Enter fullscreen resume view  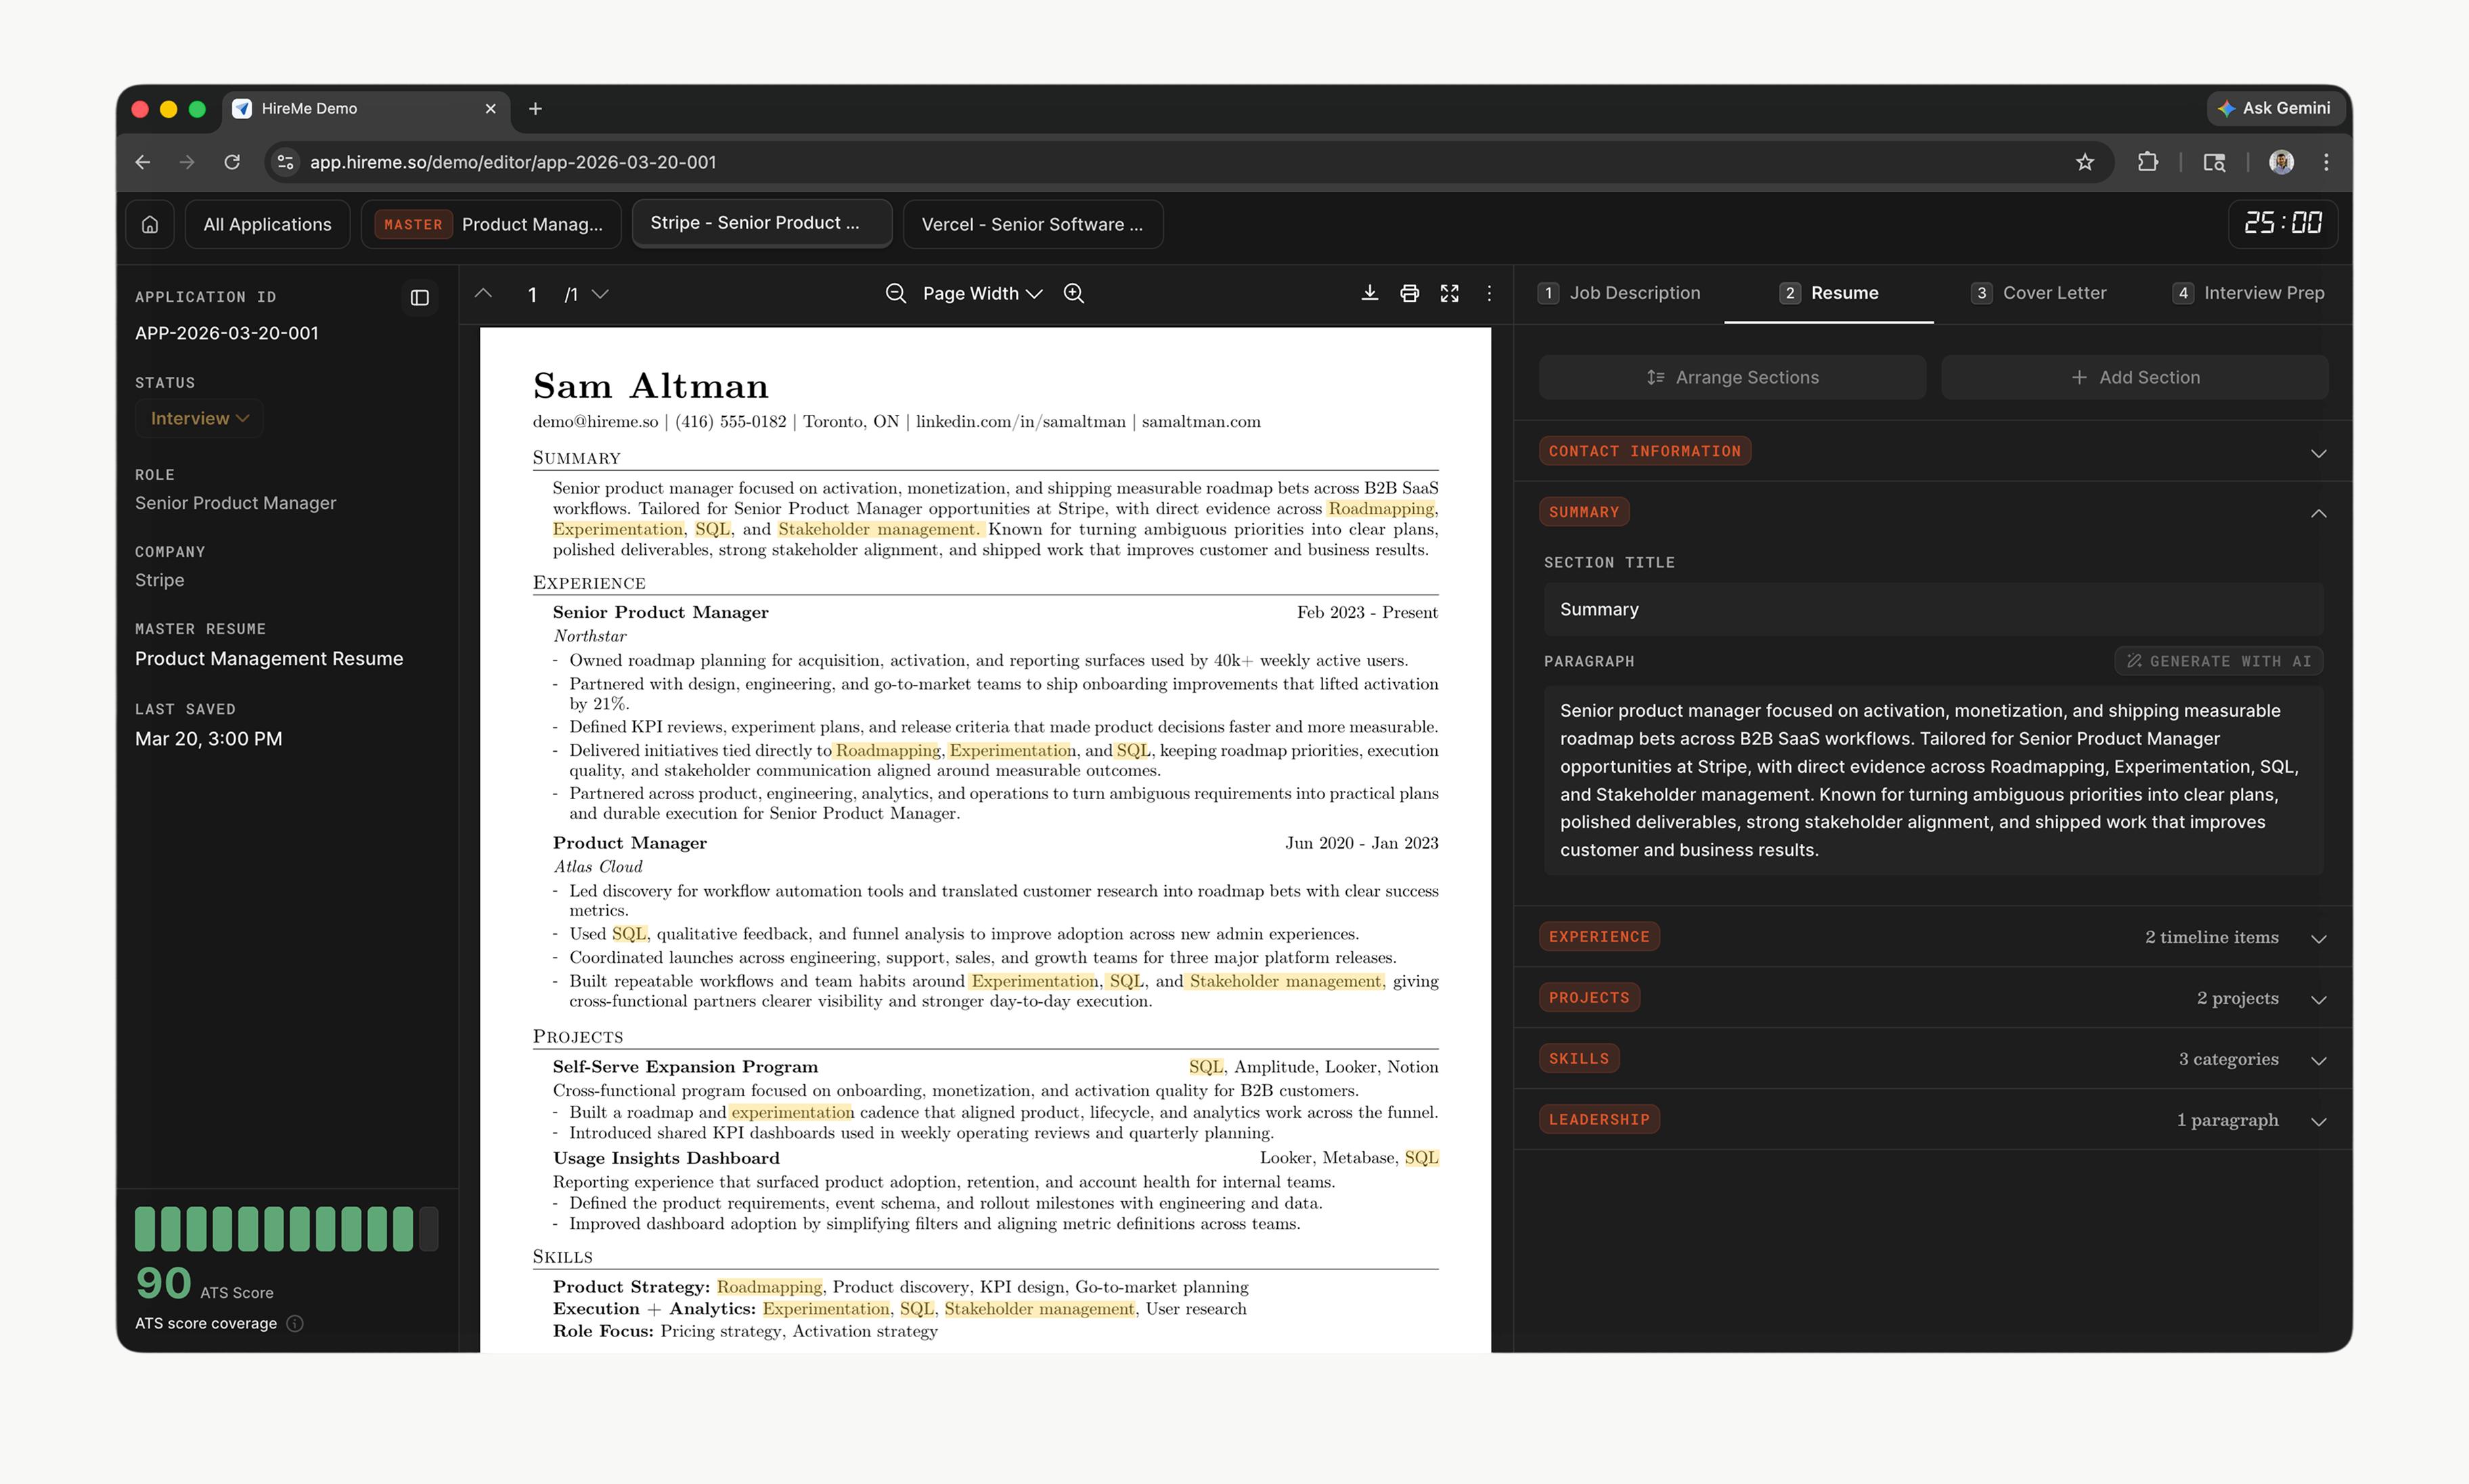[1449, 293]
